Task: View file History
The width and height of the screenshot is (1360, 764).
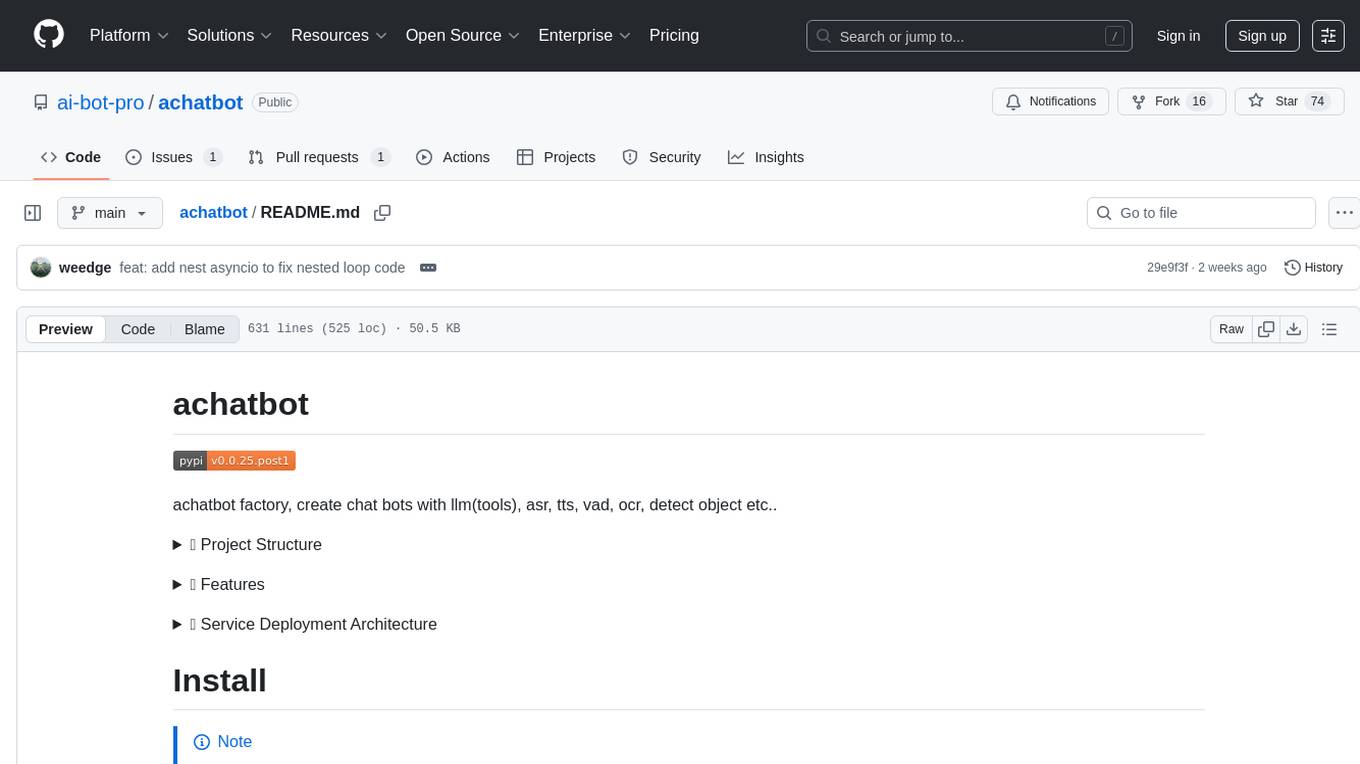Action: coord(1313,268)
